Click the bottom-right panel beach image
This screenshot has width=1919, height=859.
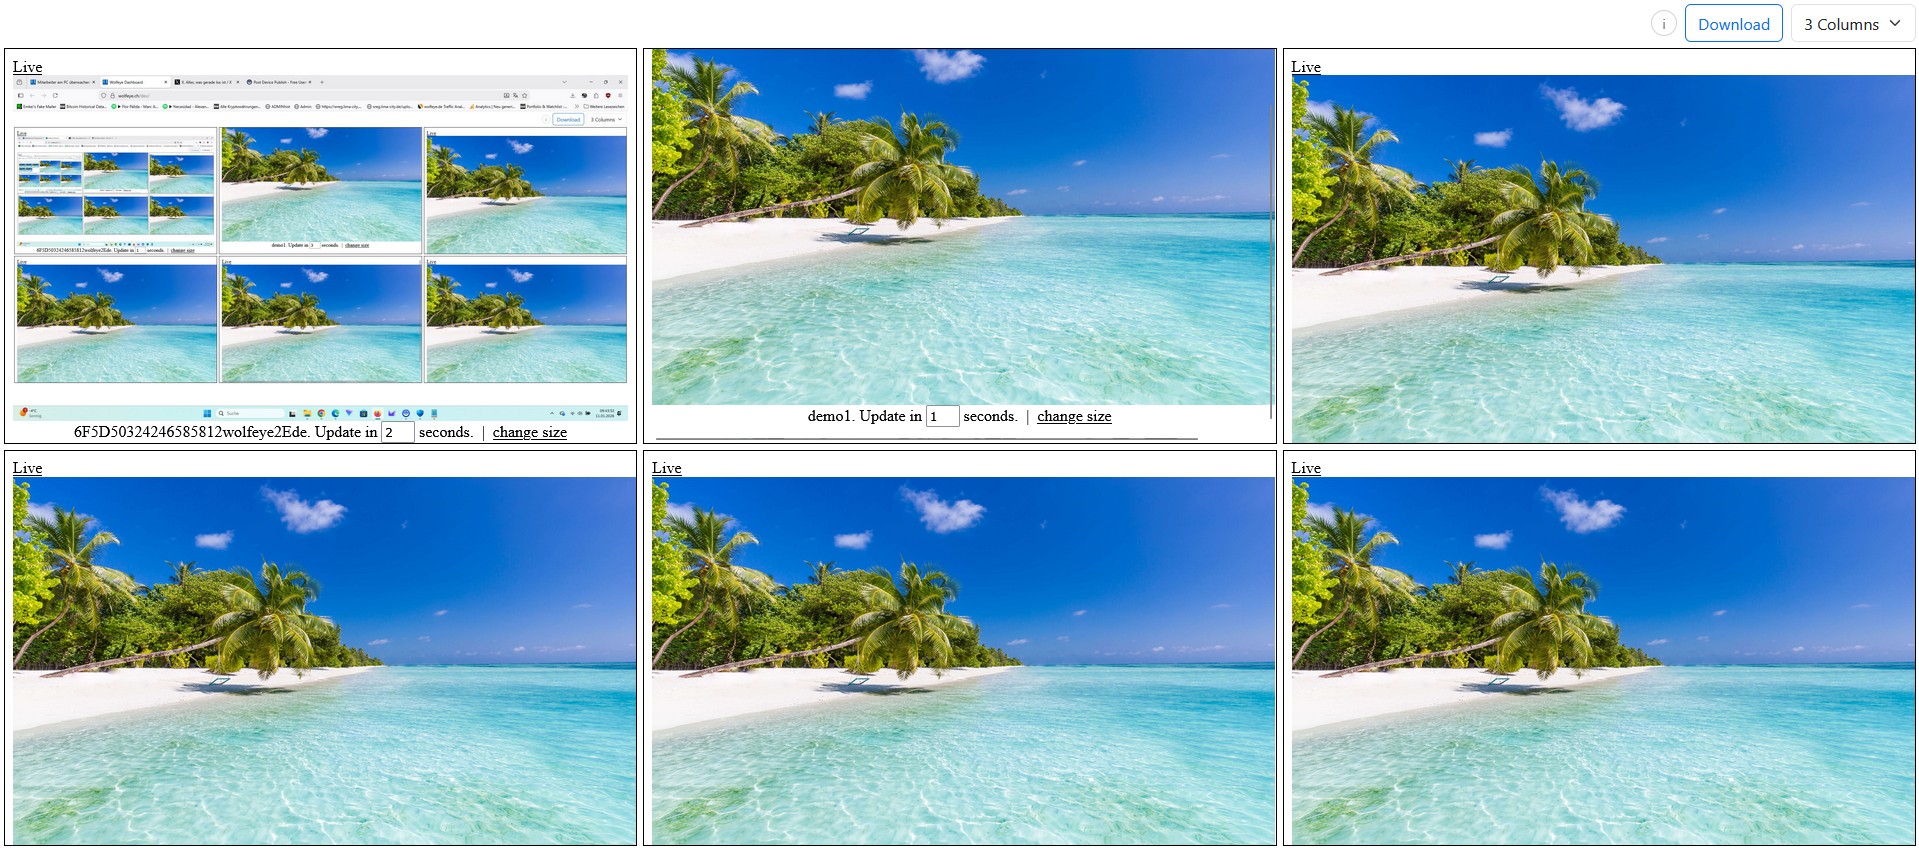click(x=1602, y=660)
